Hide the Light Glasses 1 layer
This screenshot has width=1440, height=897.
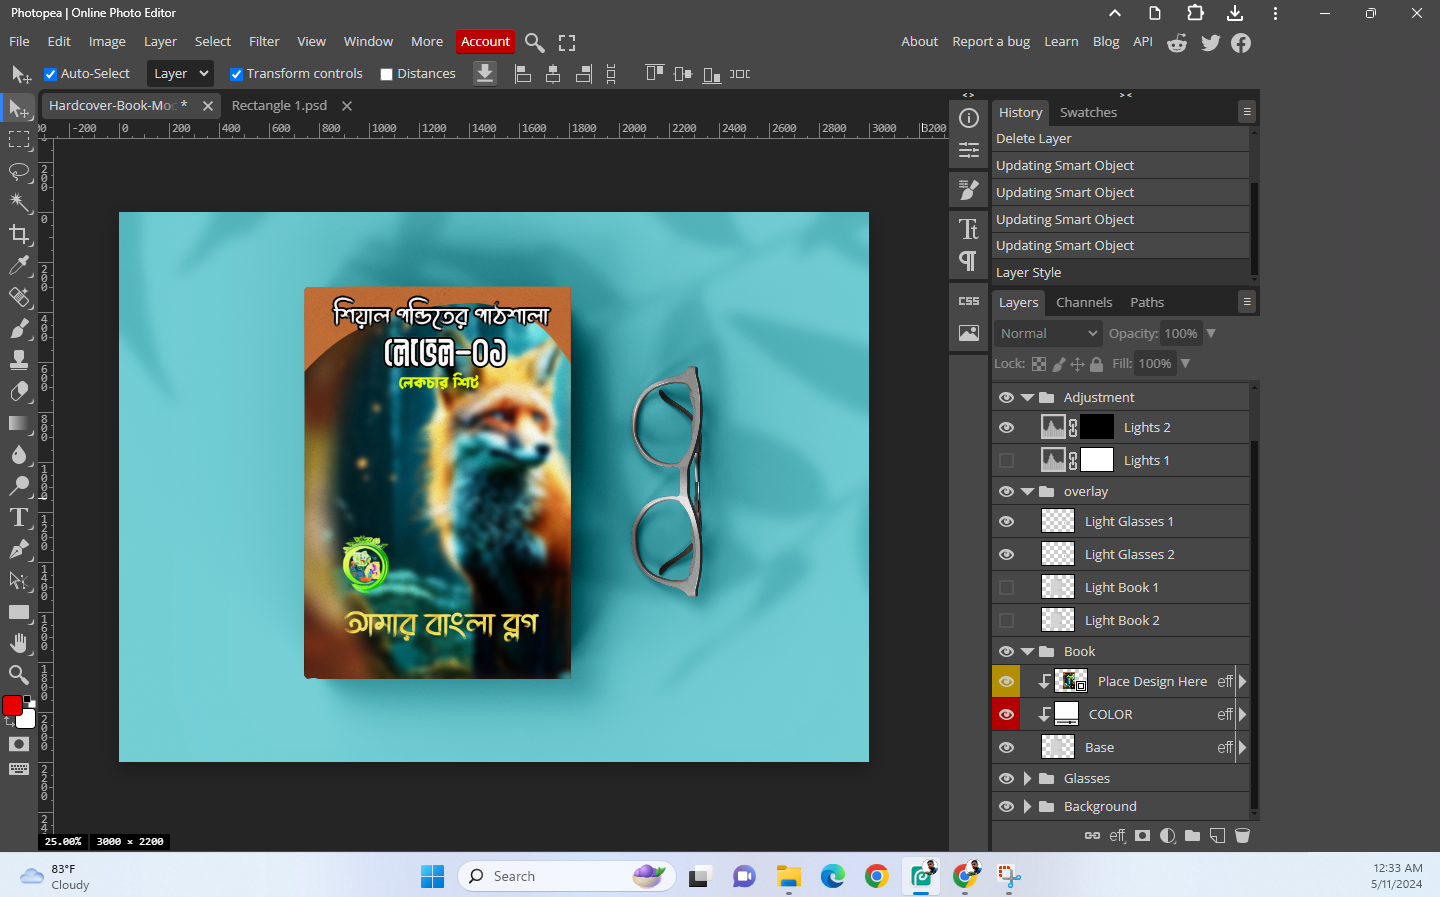(1006, 522)
